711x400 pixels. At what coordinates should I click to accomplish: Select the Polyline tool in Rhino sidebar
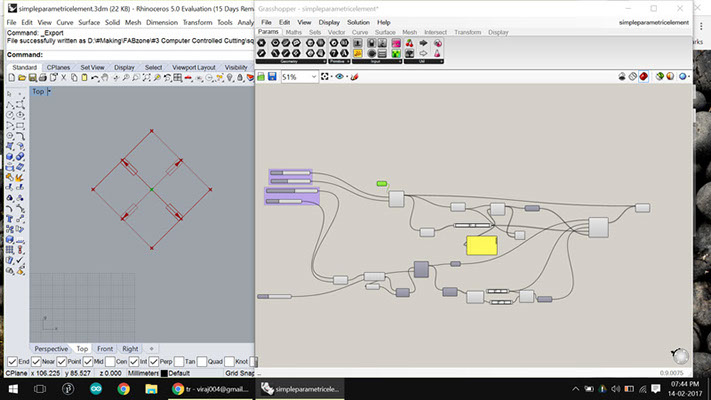pyautogui.click(x=10, y=105)
